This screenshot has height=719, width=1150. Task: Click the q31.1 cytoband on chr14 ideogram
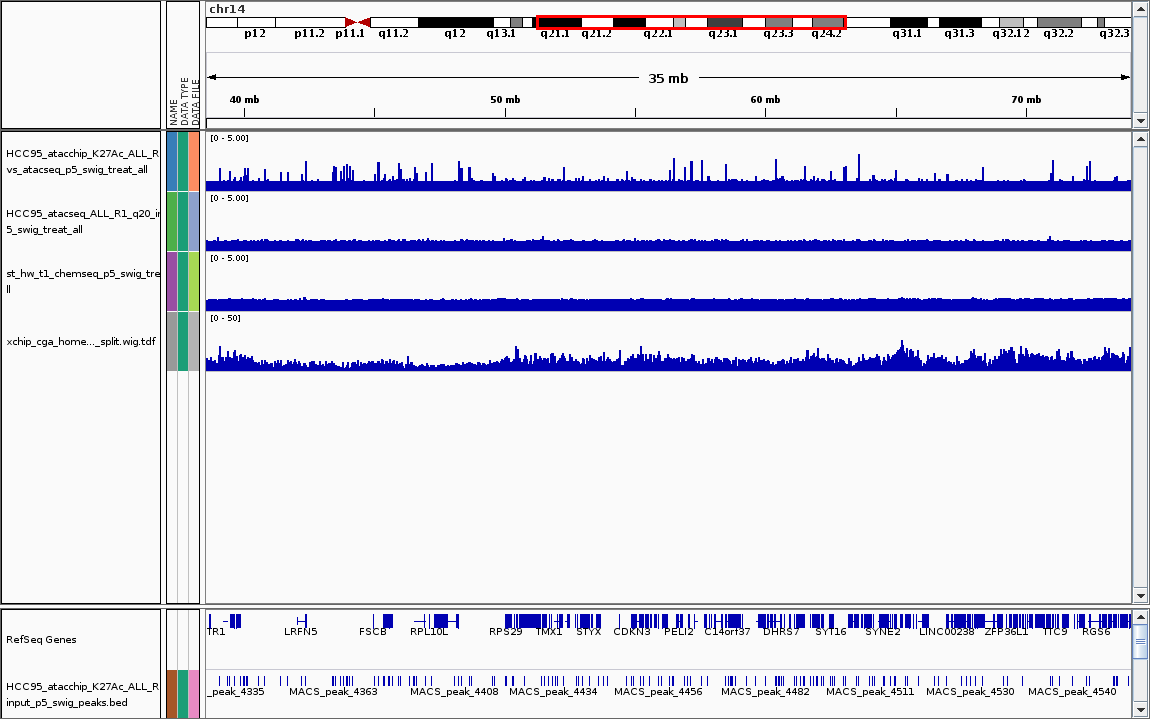click(908, 21)
